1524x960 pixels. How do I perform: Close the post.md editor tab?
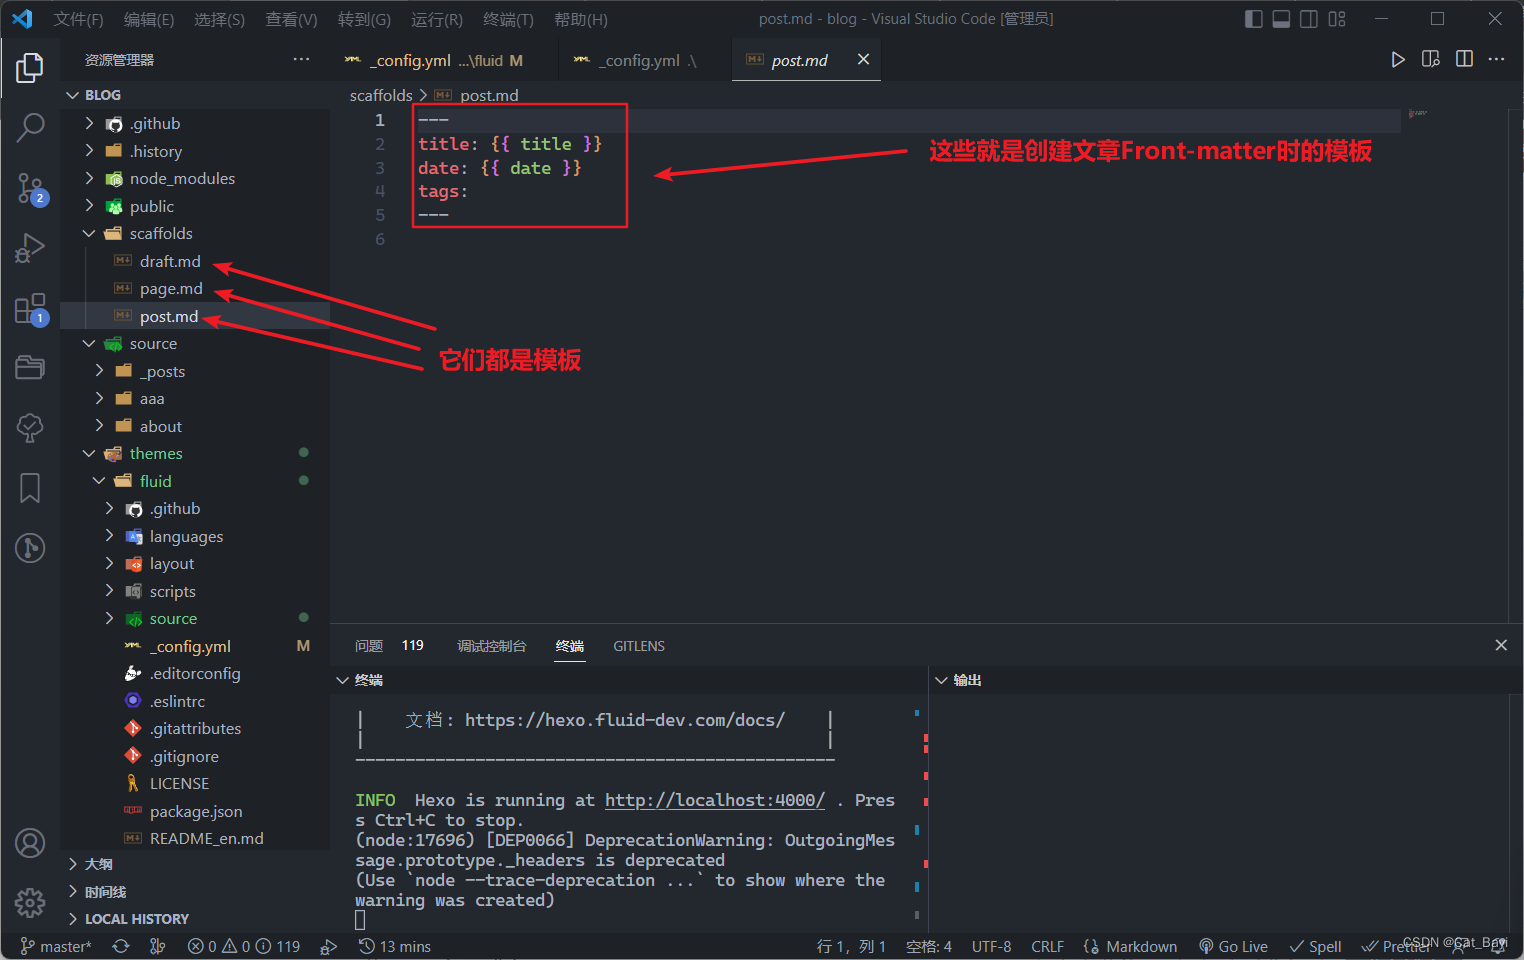[x=863, y=60]
